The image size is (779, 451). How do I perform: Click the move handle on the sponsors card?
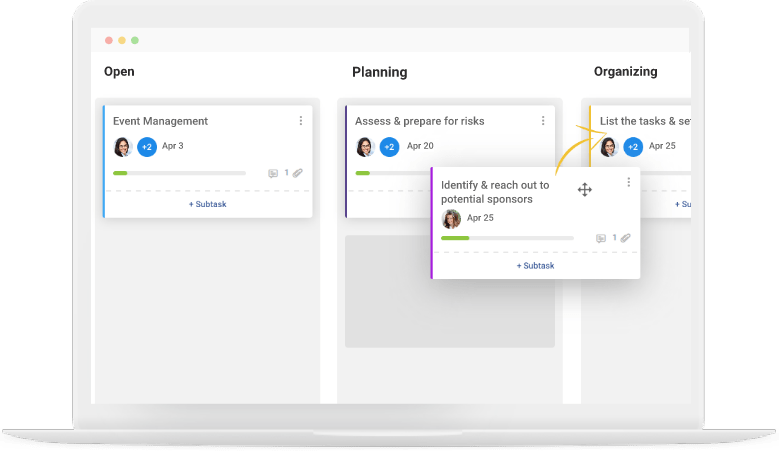pos(585,190)
